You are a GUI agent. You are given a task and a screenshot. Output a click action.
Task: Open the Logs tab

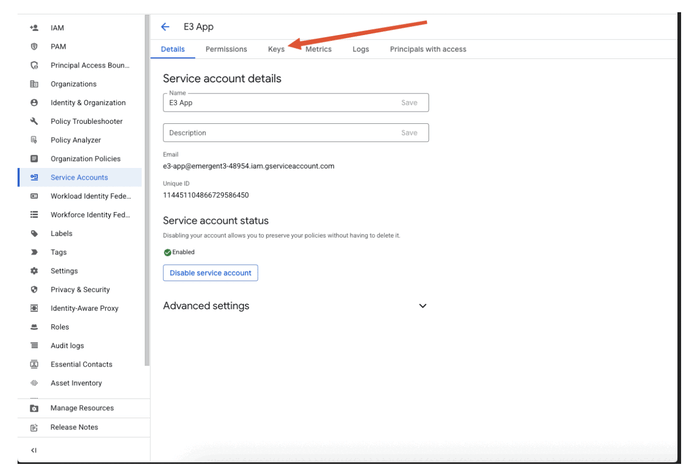click(x=361, y=49)
